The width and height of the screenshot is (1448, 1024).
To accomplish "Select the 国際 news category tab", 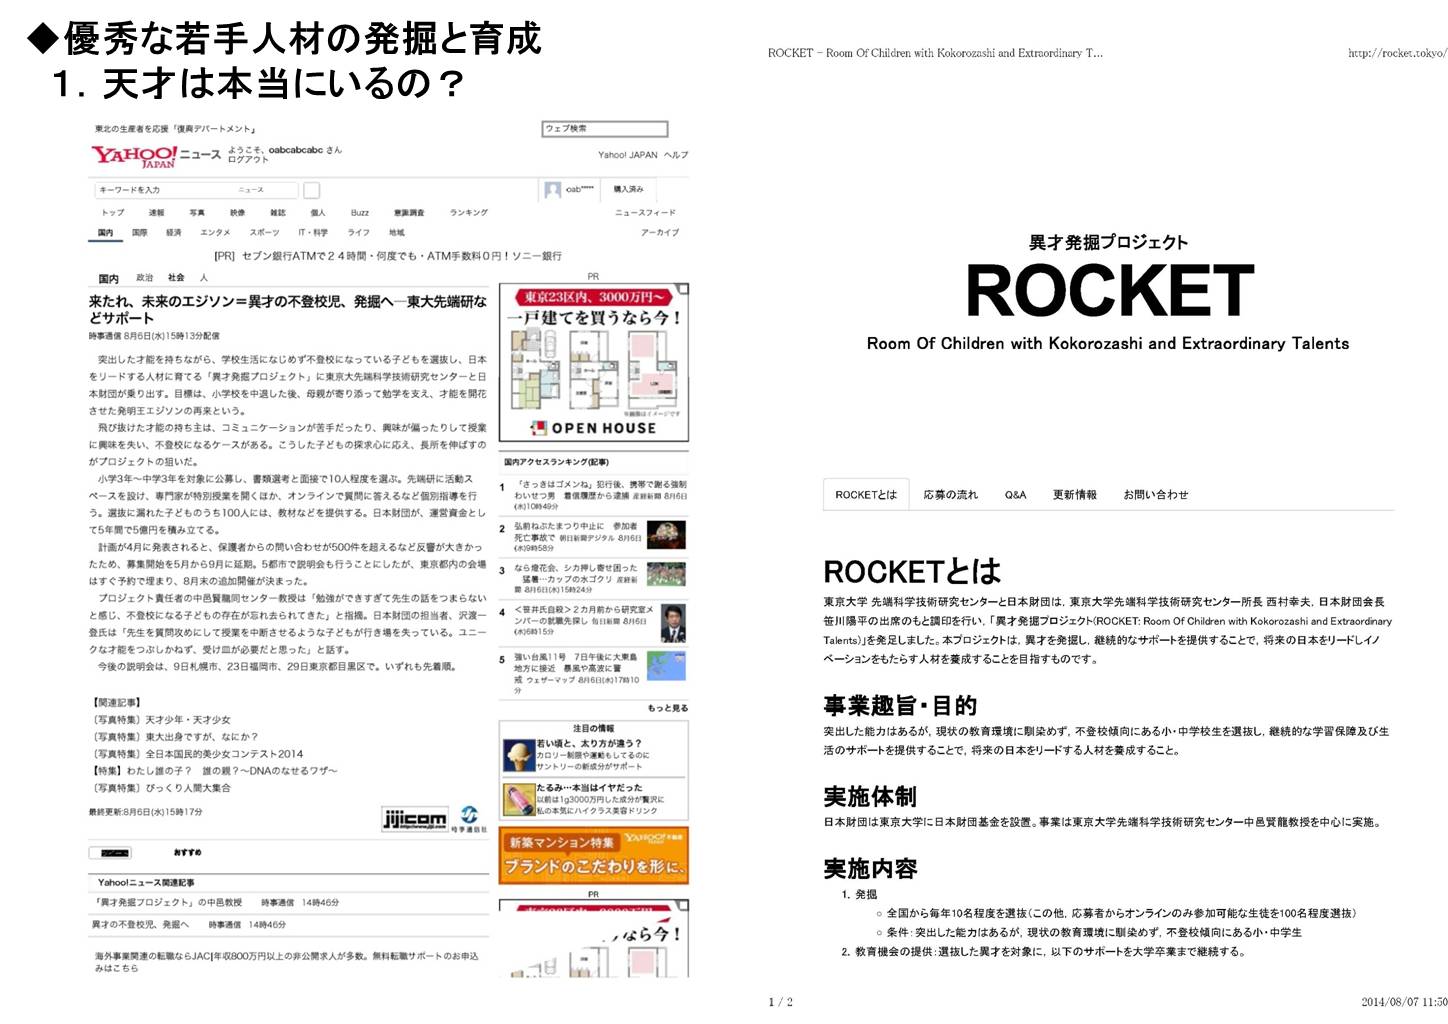I will 140,233.
